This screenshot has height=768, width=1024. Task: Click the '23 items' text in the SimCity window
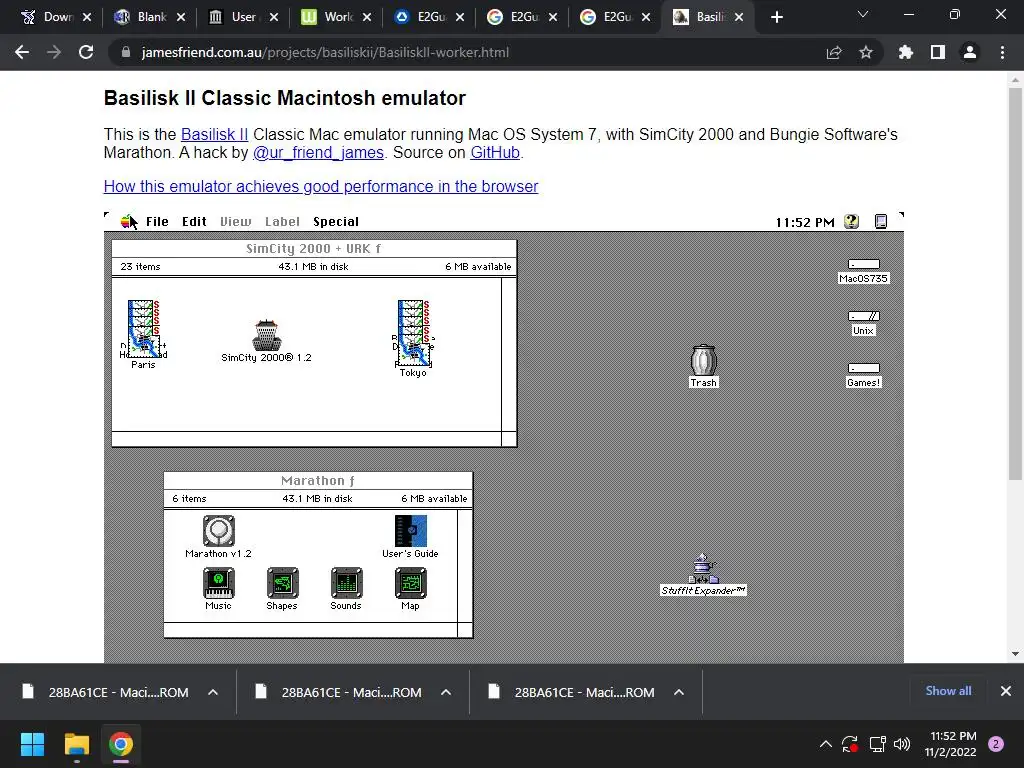pyautogui.click(x=140, y=266)
